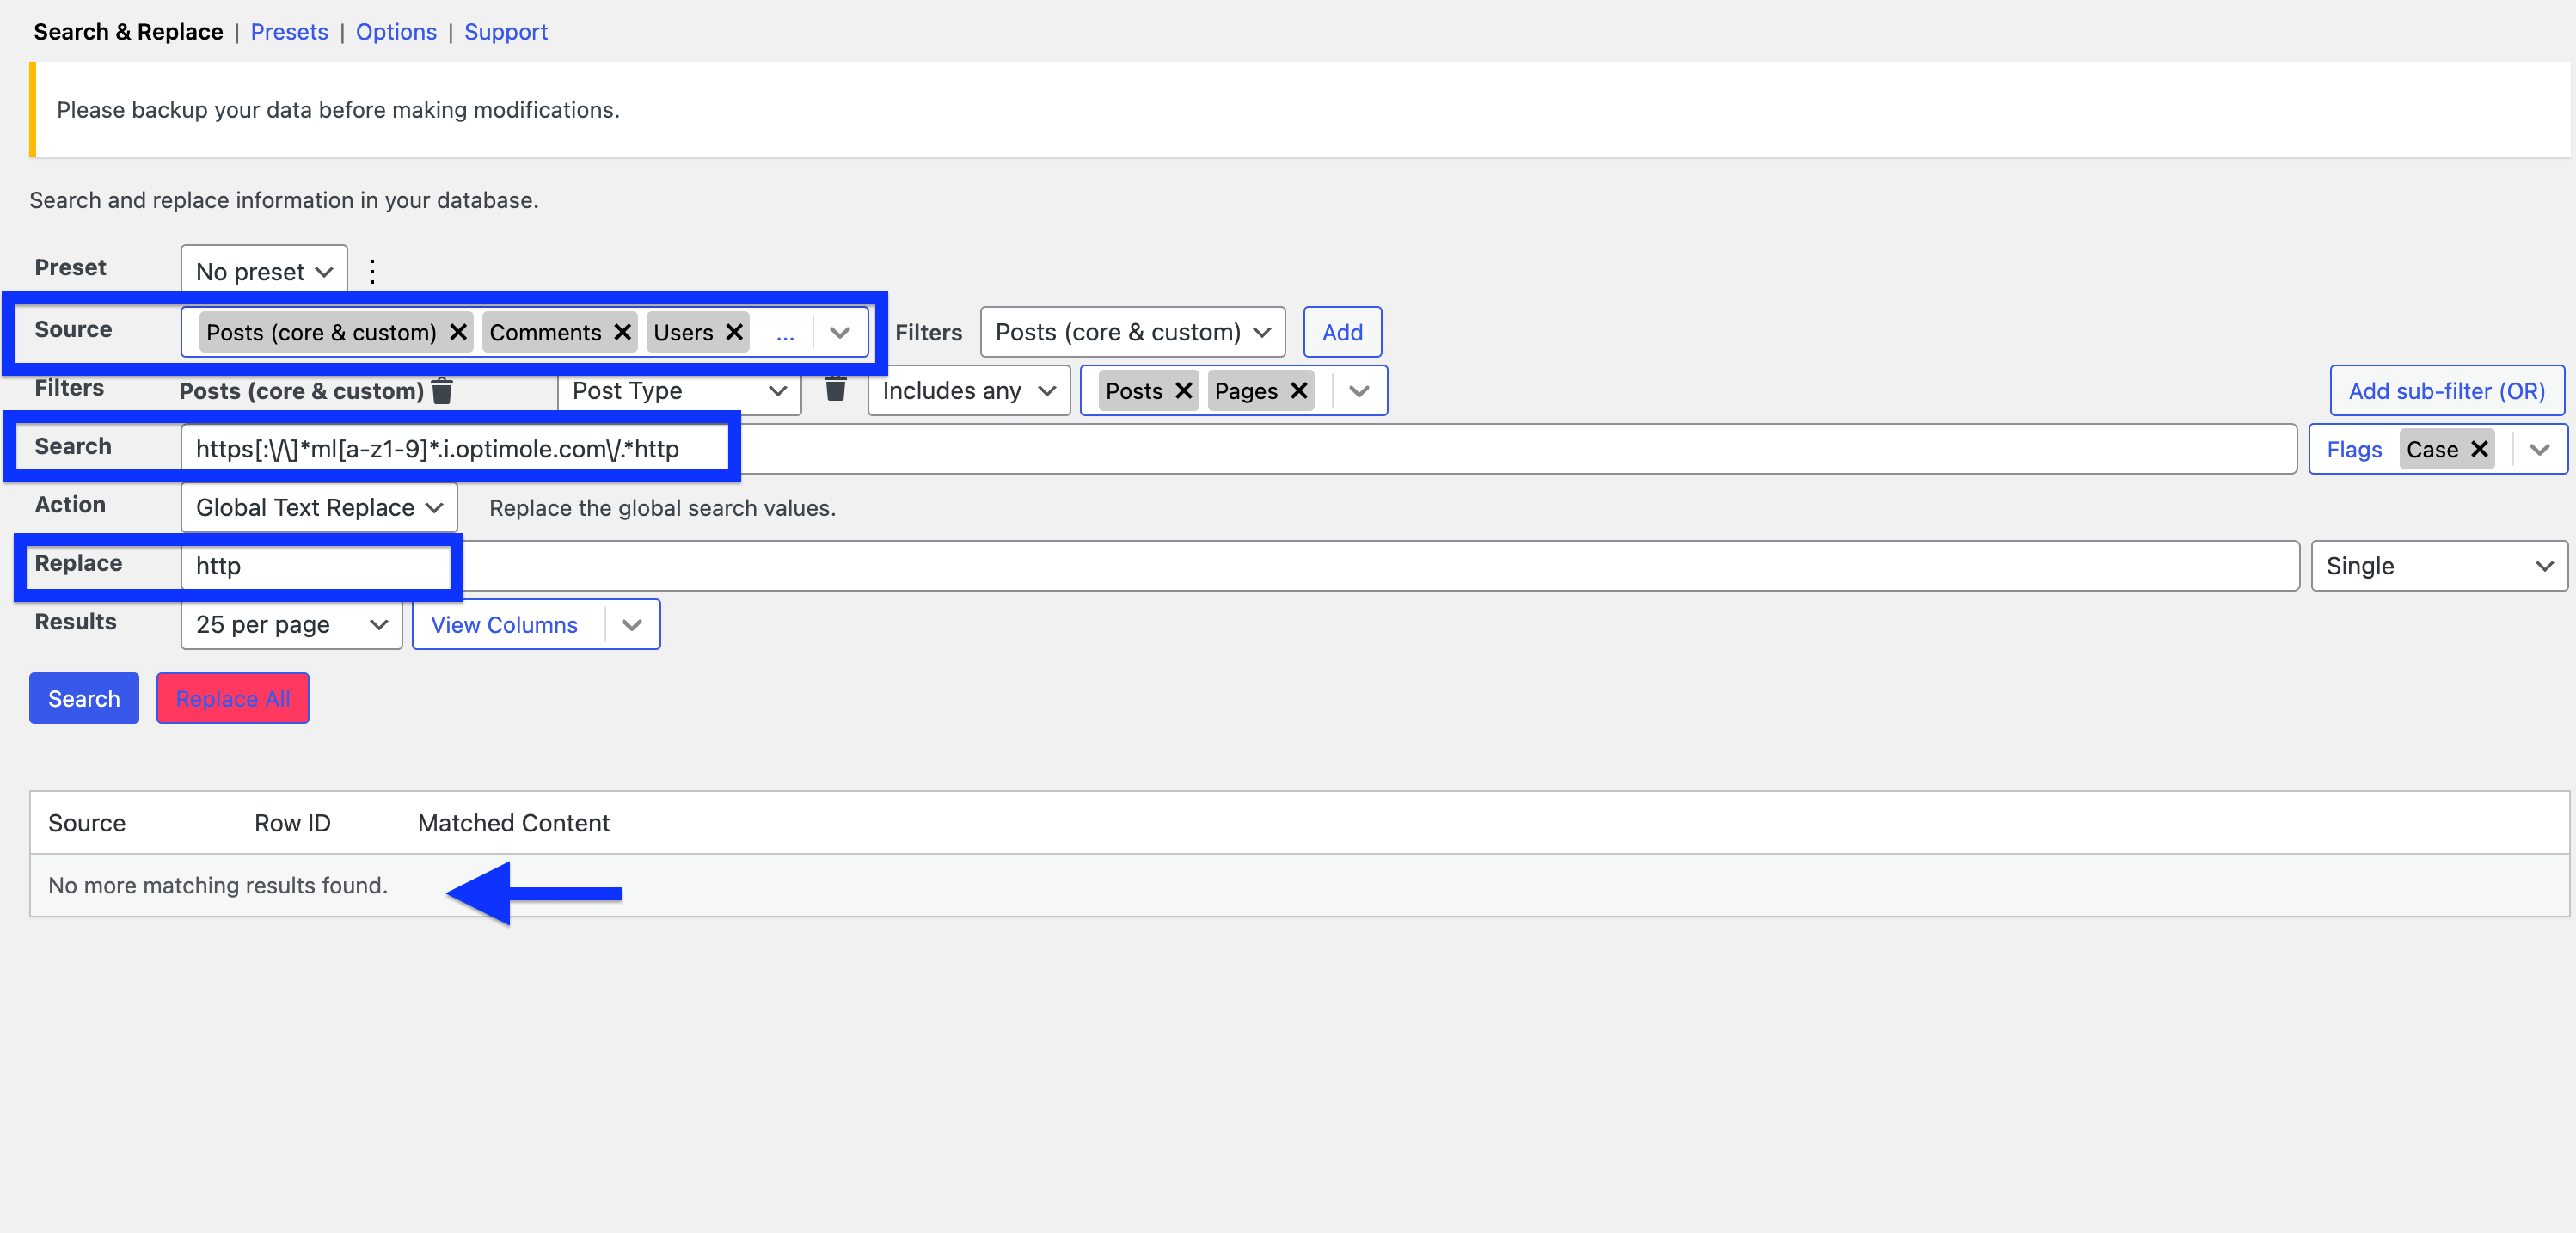Open the Global Text Replace action dropdown
Viewport: 2576px width, 1233px height.
point(319,507)
